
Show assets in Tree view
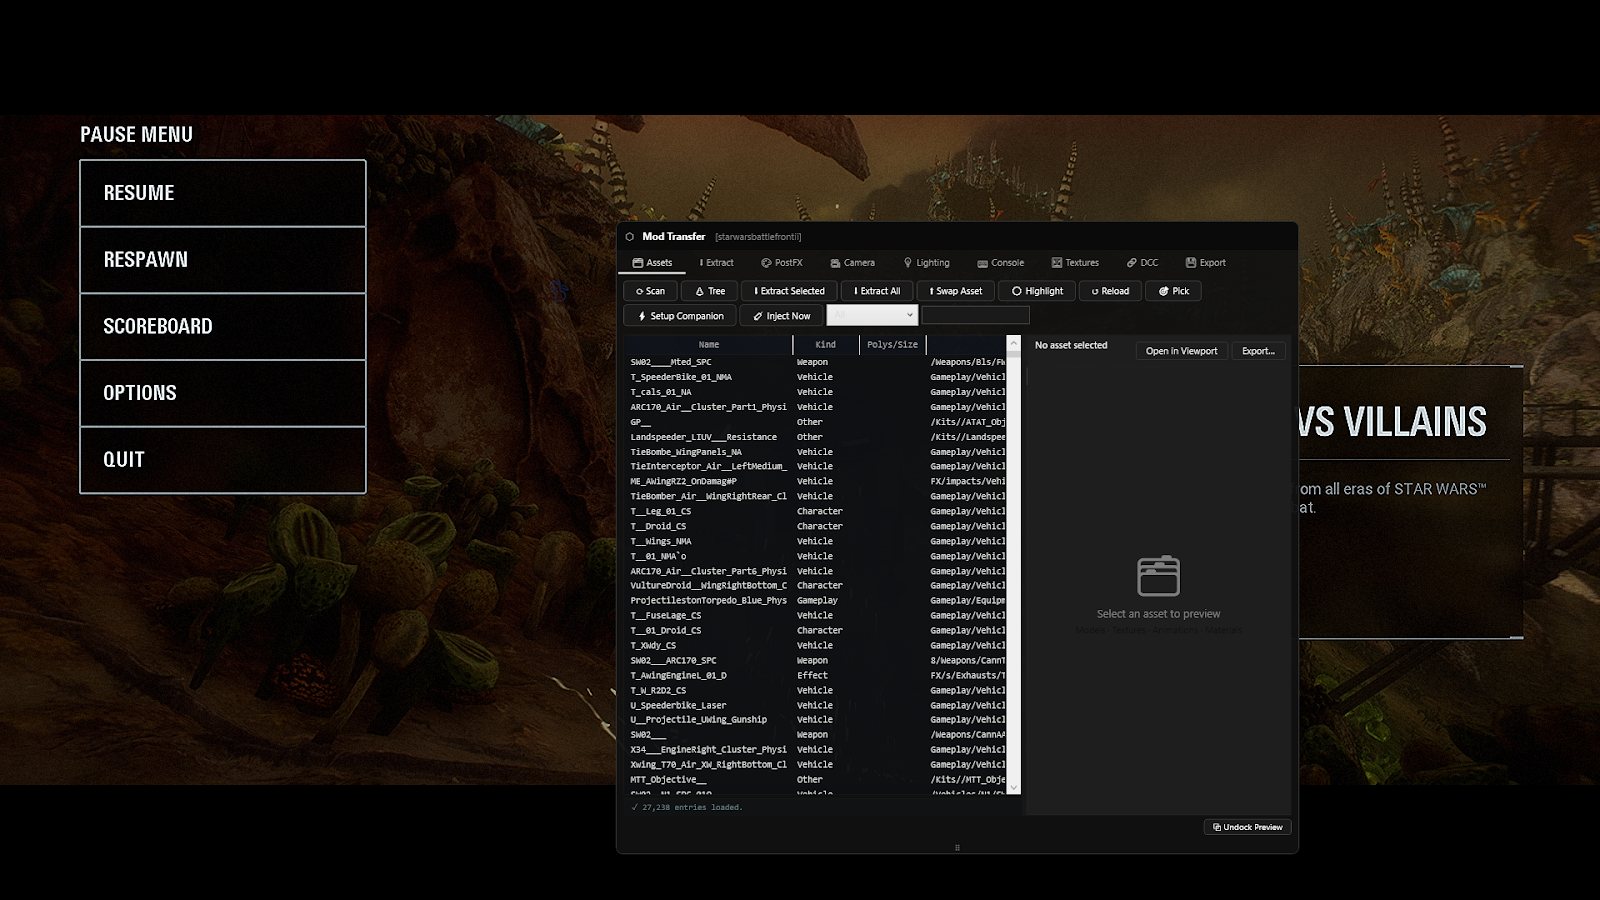click(x=710, y=291)
